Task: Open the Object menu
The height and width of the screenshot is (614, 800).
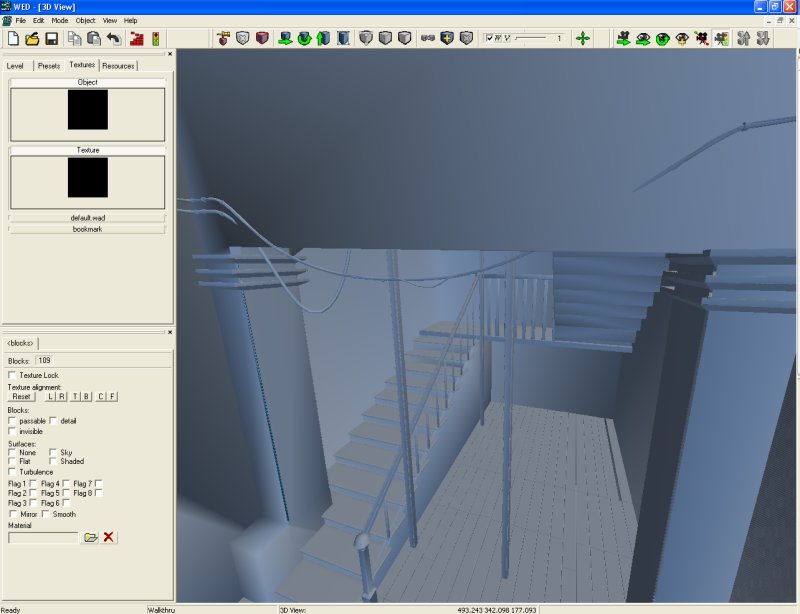Action: pos(86,20)
